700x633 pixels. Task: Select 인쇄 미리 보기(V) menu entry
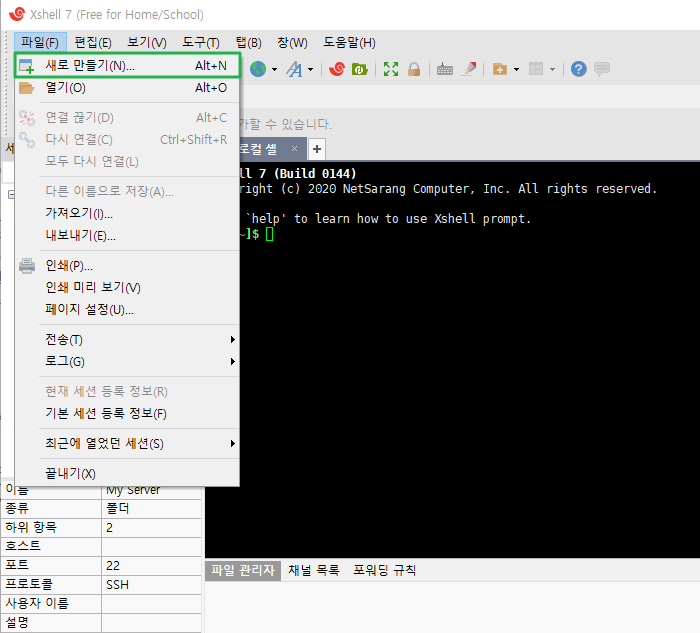(x=128, y=287)
